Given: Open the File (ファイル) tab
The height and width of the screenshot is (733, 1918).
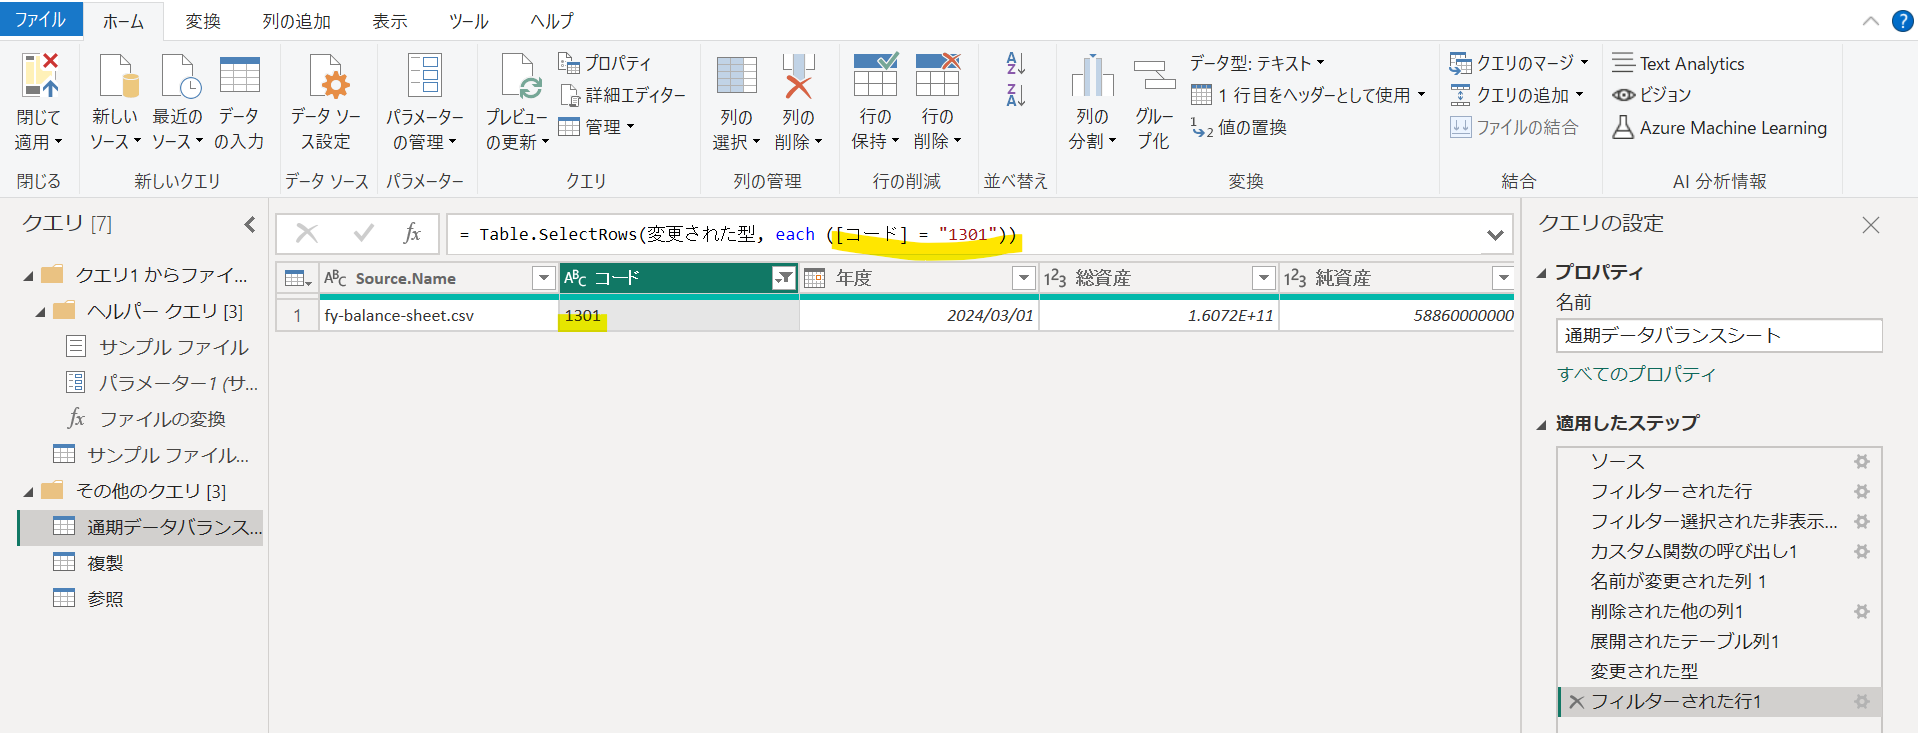Looking at the screenshot, I should pyautogui.click(x=40, y=20).
